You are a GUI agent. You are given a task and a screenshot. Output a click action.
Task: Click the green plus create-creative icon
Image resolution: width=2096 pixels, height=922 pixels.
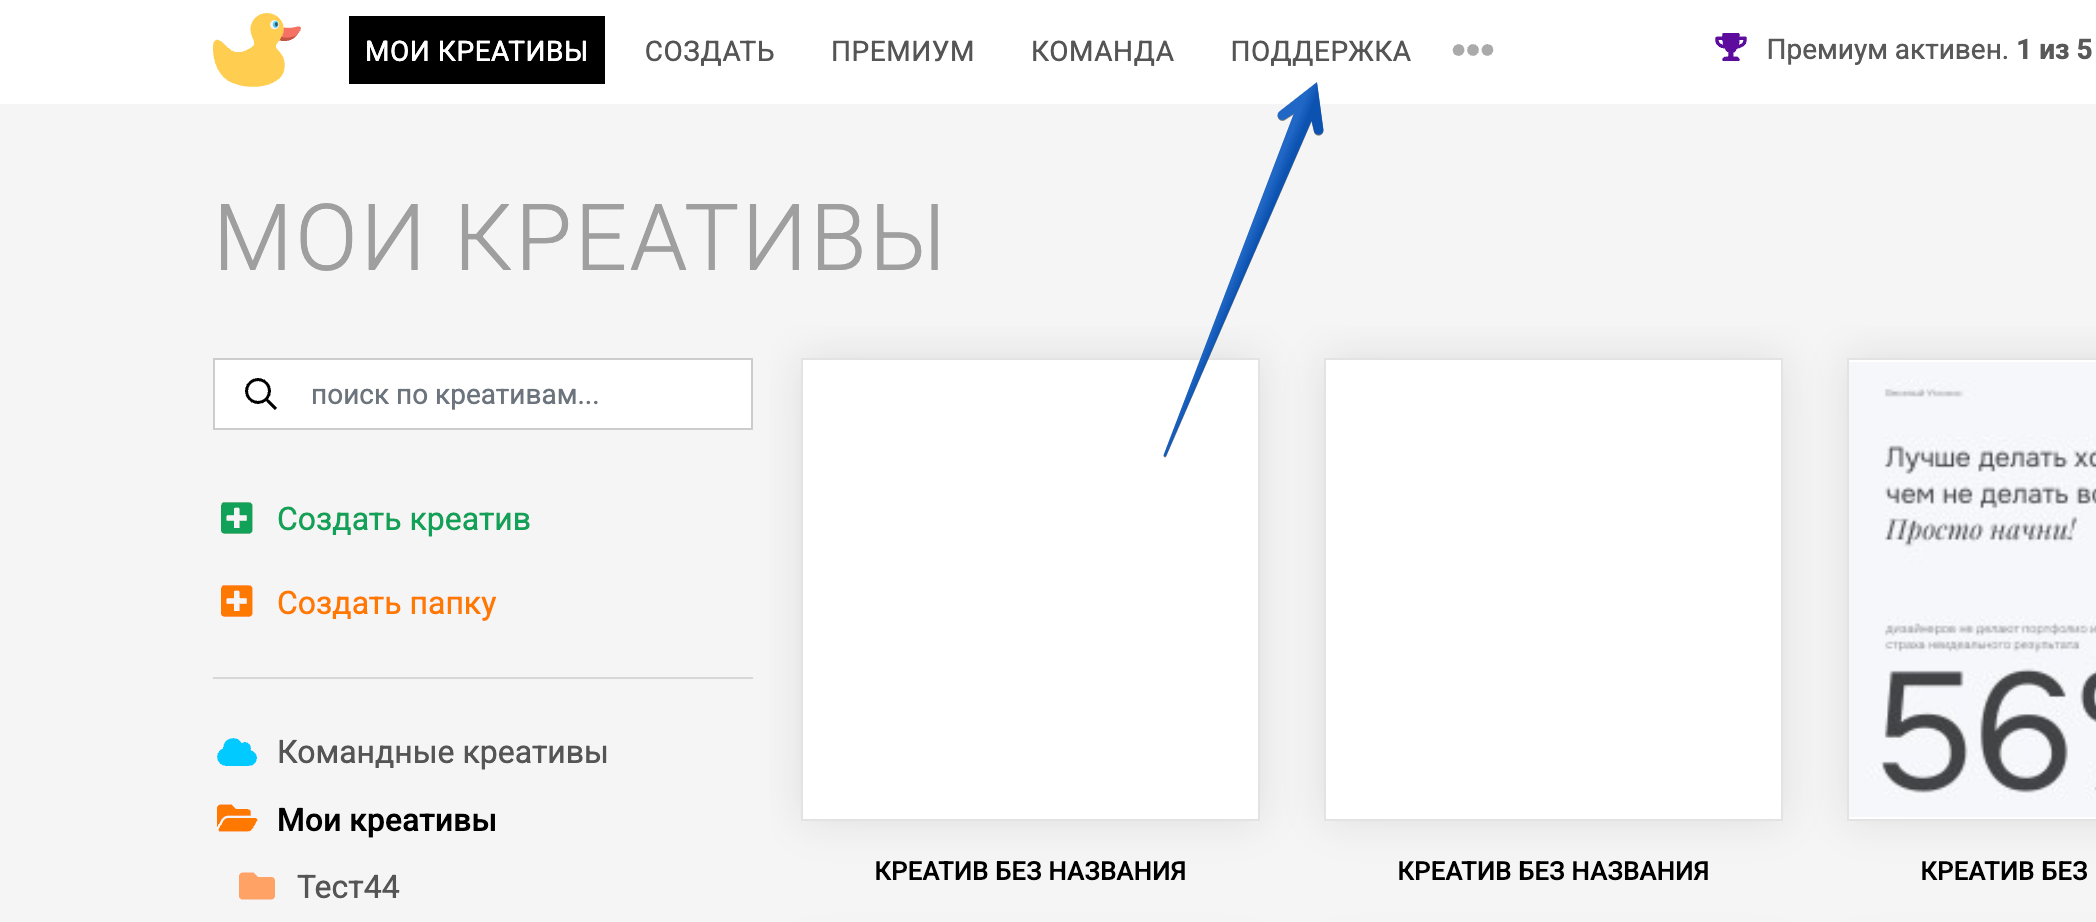pos(237,518)
